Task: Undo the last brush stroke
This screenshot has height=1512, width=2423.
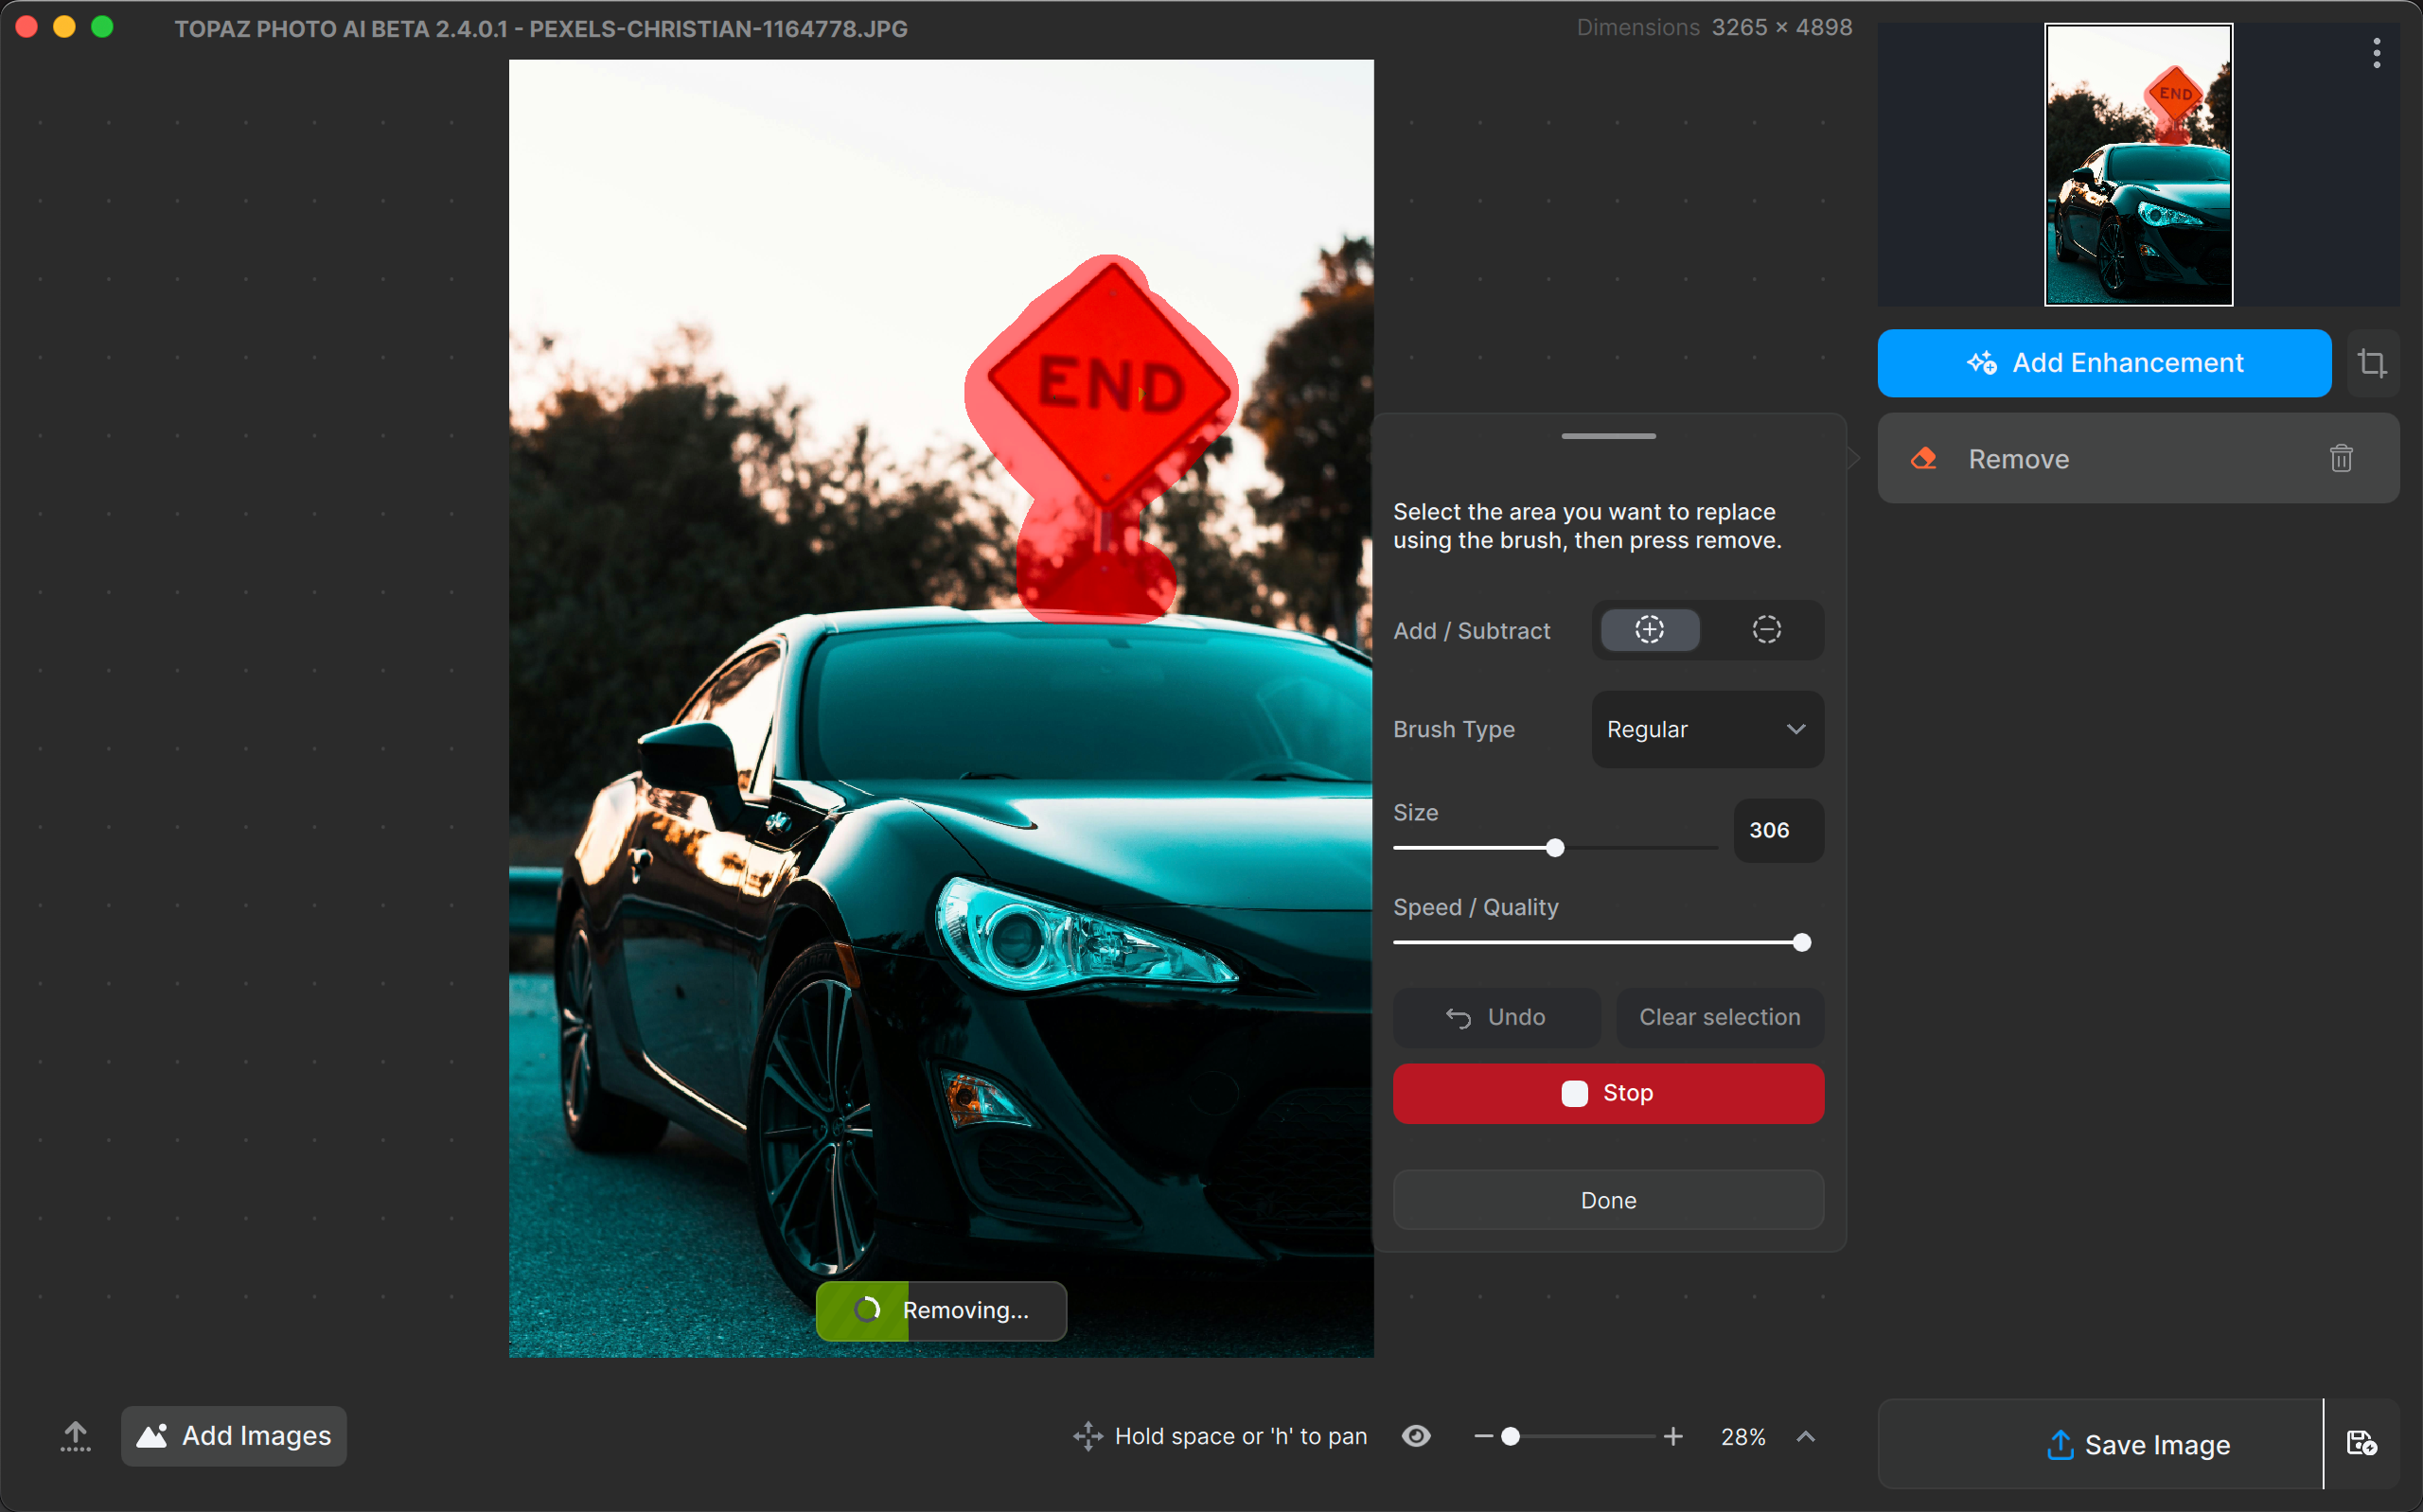Action: tap(1496, 1017)
